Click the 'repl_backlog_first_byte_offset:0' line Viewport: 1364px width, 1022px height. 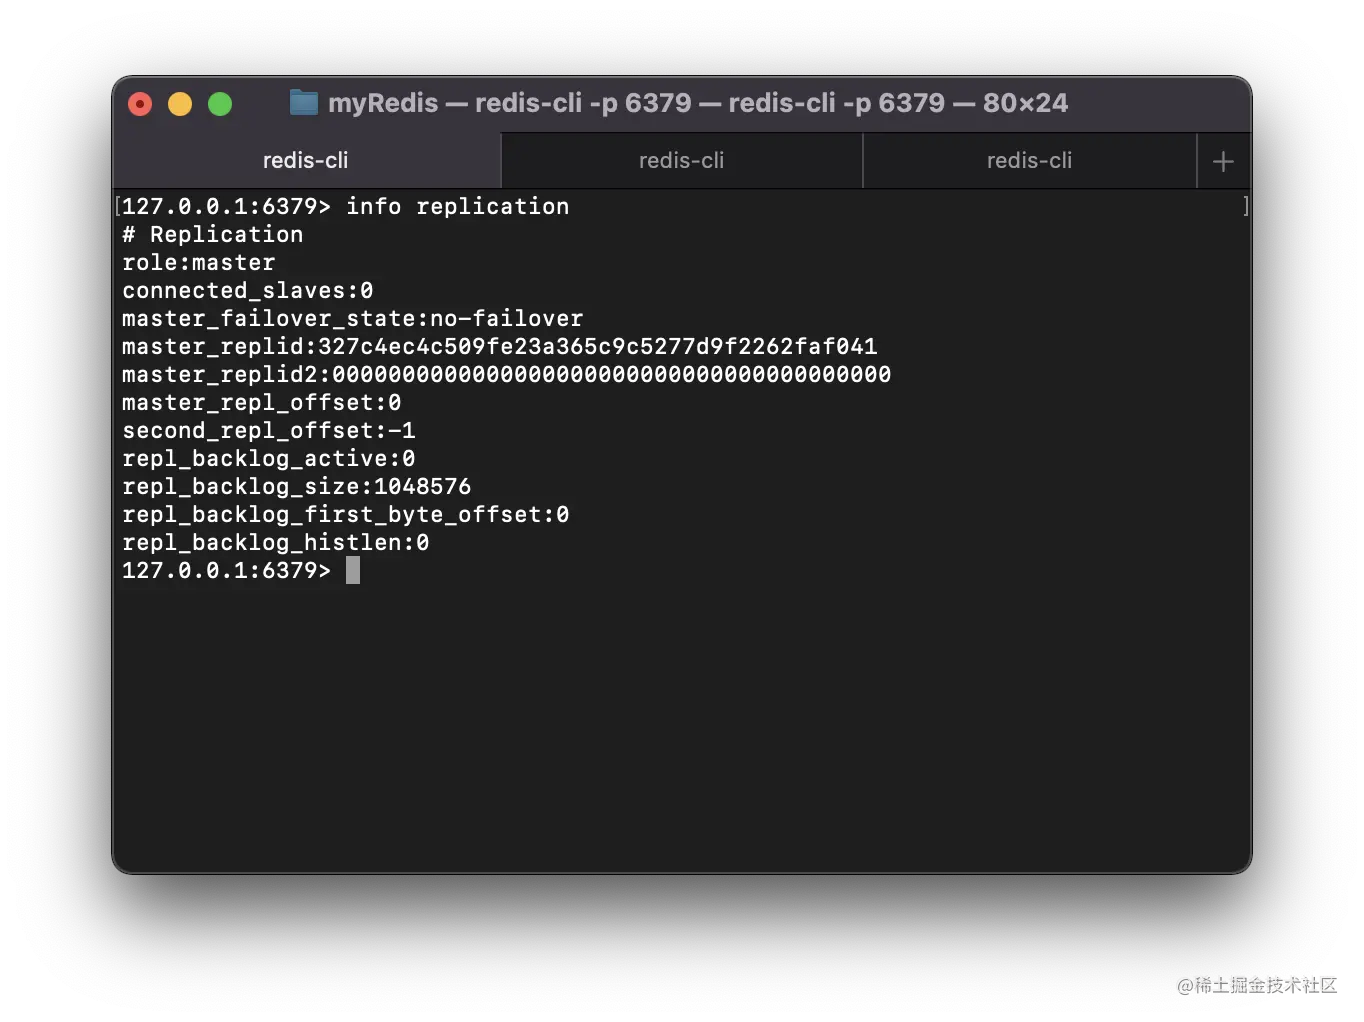pyautogui.click(x=345, y=514)
